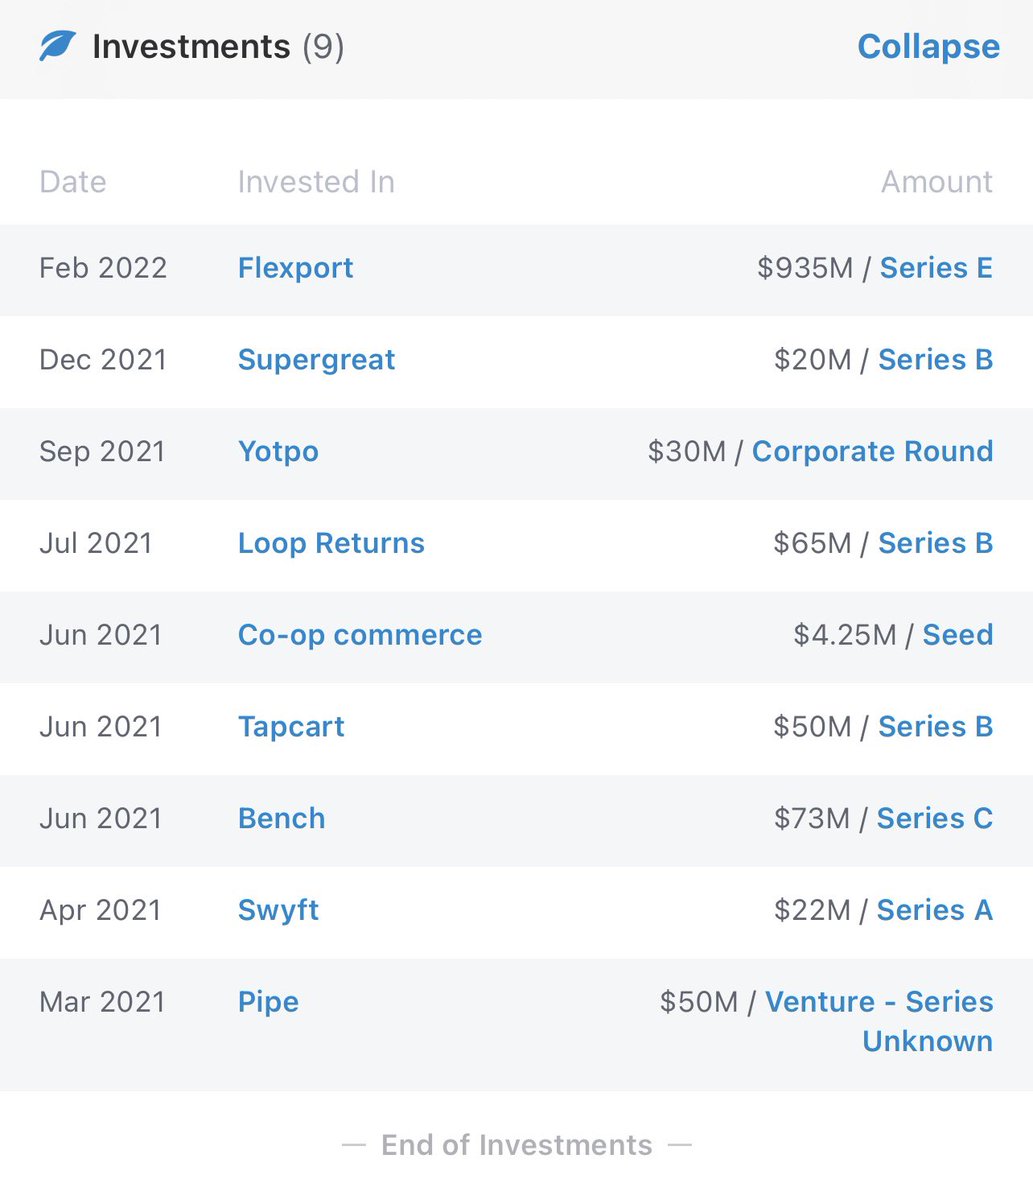Collapse the Investments section

pyautogui.click(x=928, y=46)
